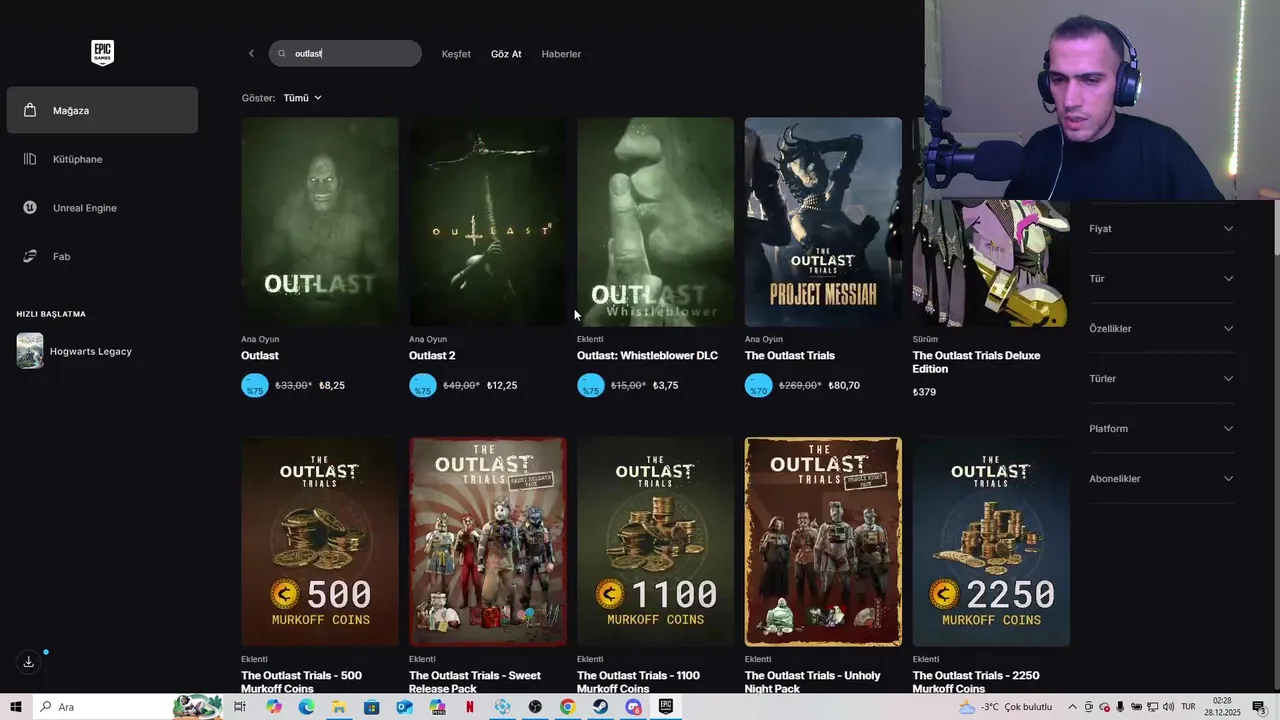Viewport: 1280px width, 720px height.
Task: Go back using the arrow beside search
Action: coord(251,54)
